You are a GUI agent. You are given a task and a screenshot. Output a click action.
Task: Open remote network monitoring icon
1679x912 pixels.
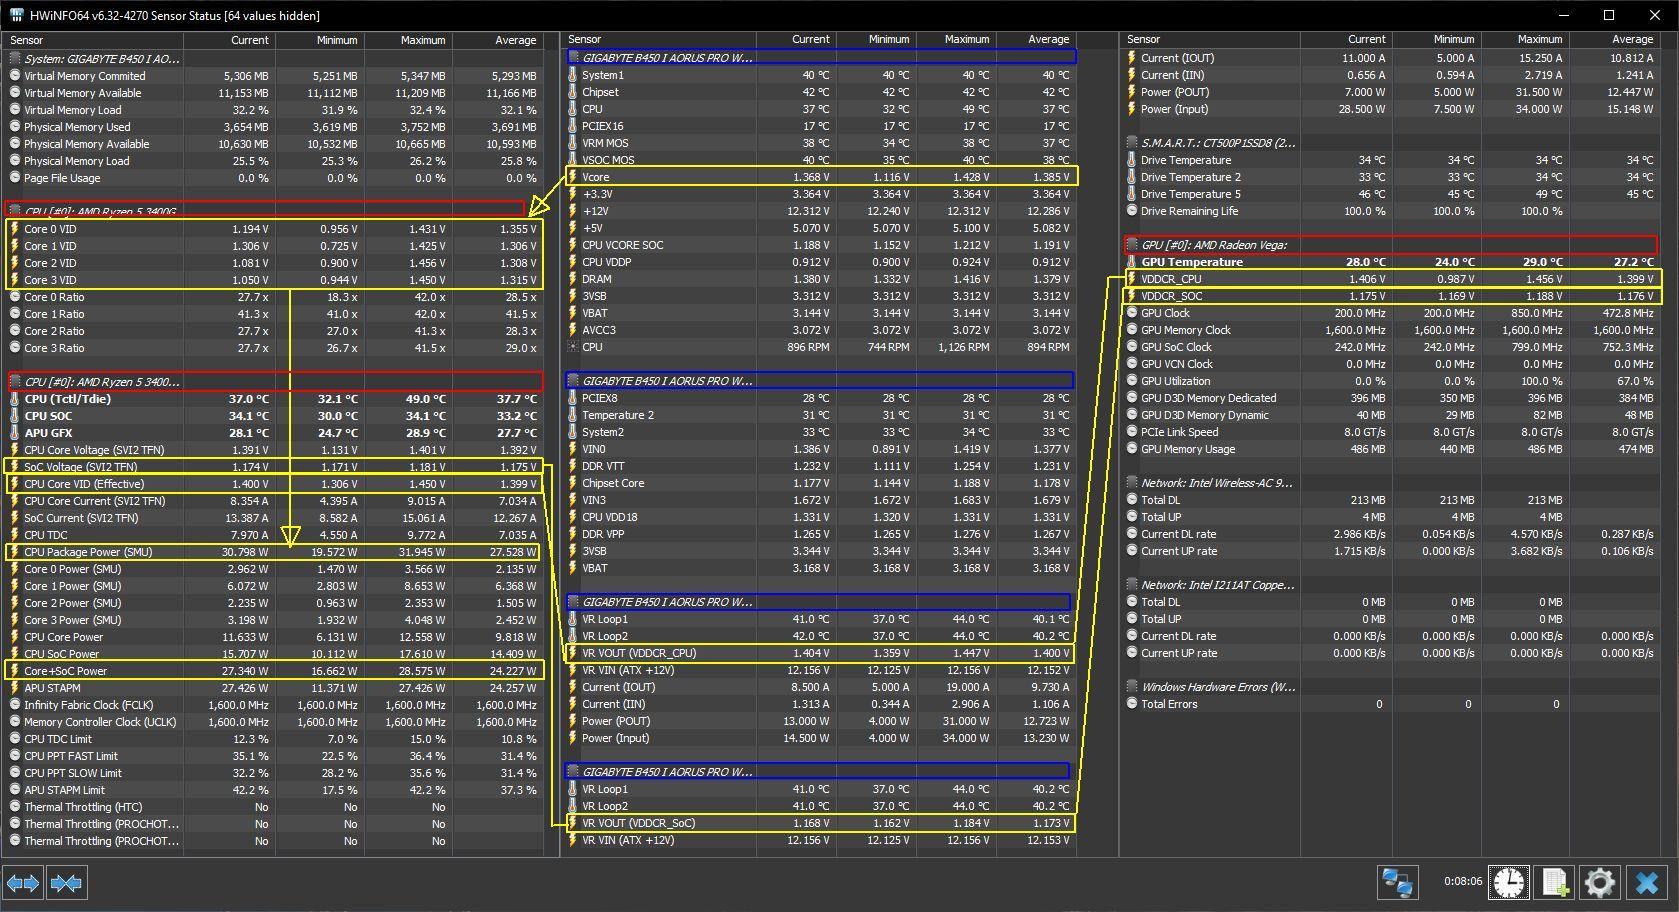pos(1396,882)
